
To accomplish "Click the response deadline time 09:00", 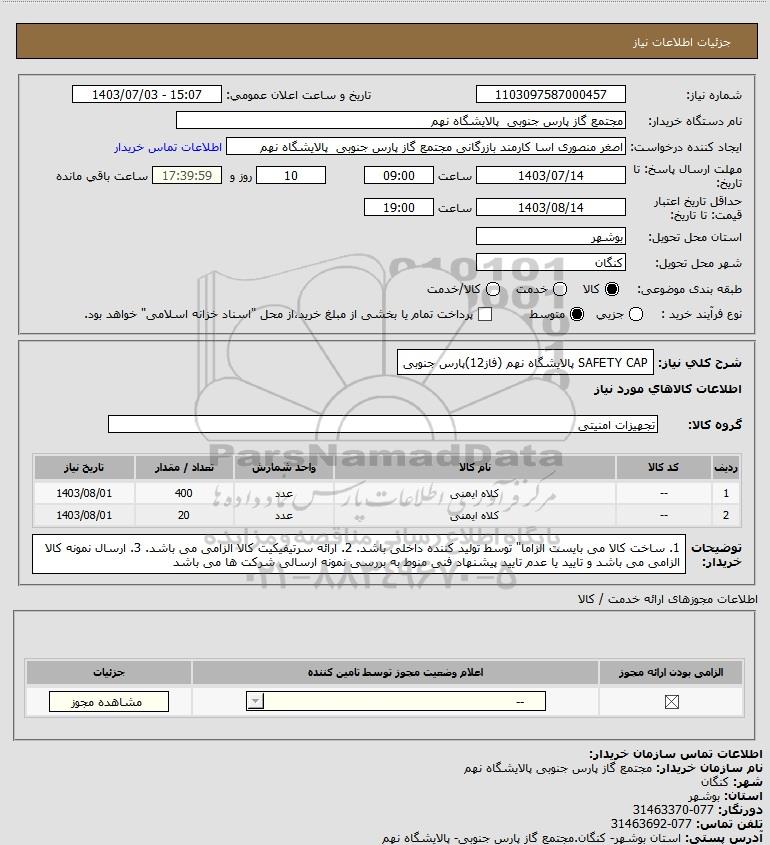I will [x=399, y=175].
